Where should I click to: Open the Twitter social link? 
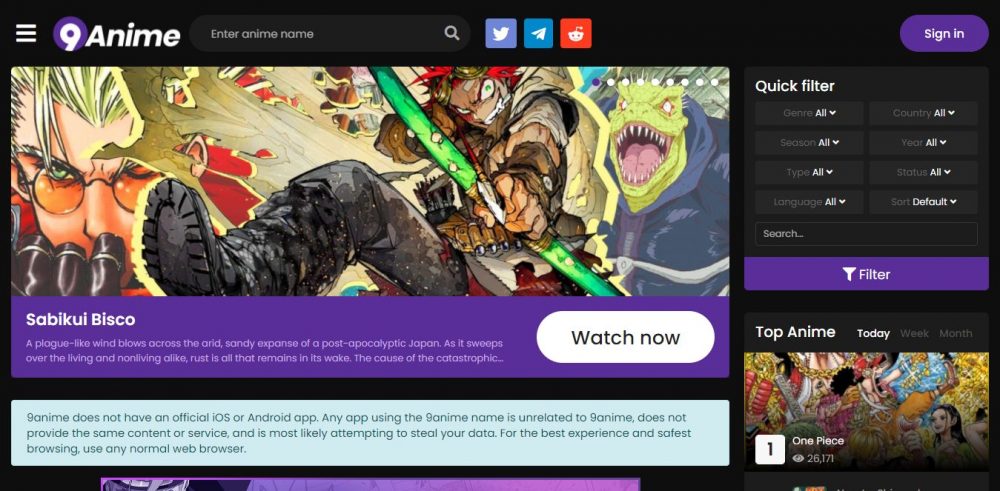click(501, 33)
